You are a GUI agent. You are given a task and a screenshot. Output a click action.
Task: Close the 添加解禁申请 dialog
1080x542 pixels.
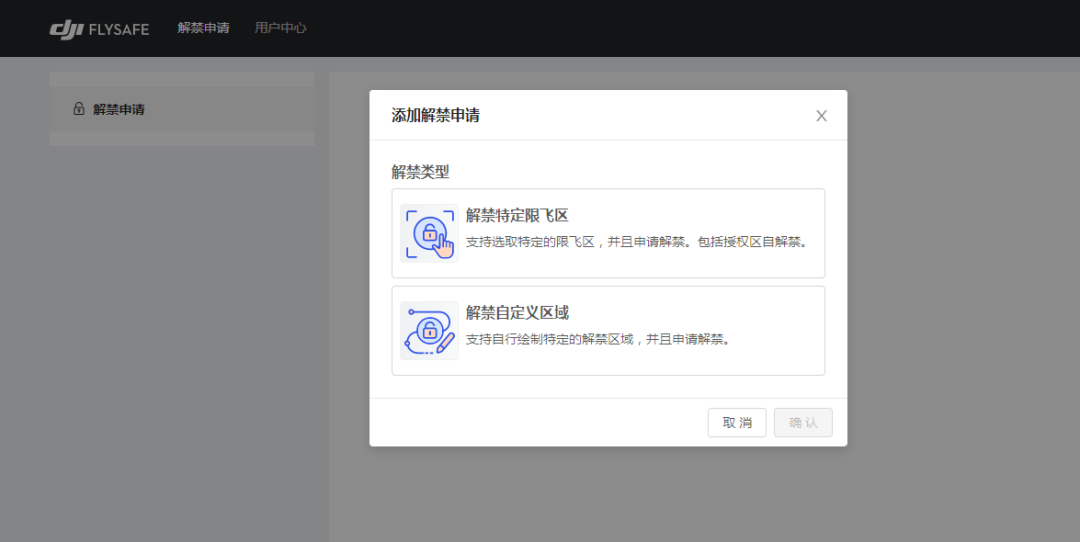(x=821, y=116)
